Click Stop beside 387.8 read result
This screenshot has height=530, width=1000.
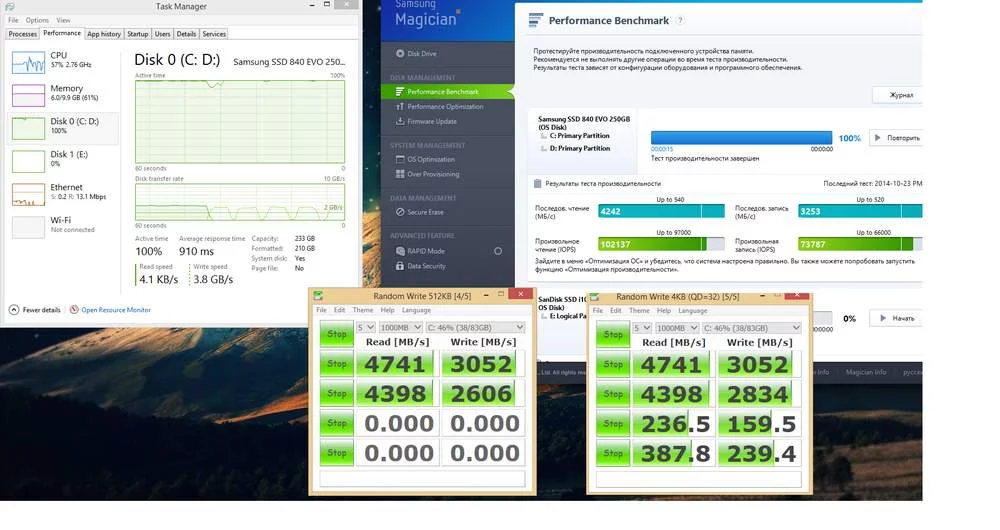613,453
